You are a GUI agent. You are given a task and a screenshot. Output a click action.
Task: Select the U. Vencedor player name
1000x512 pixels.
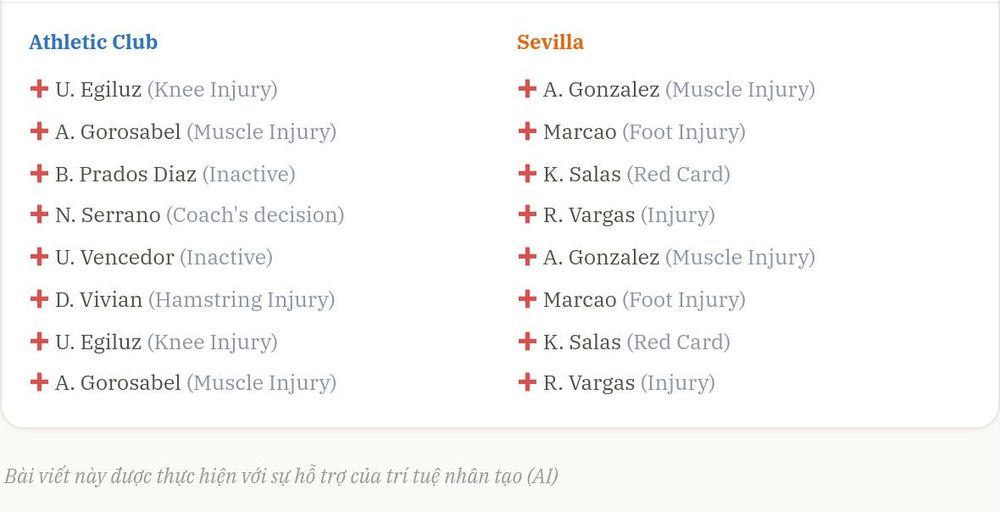(x=114, y=258)
